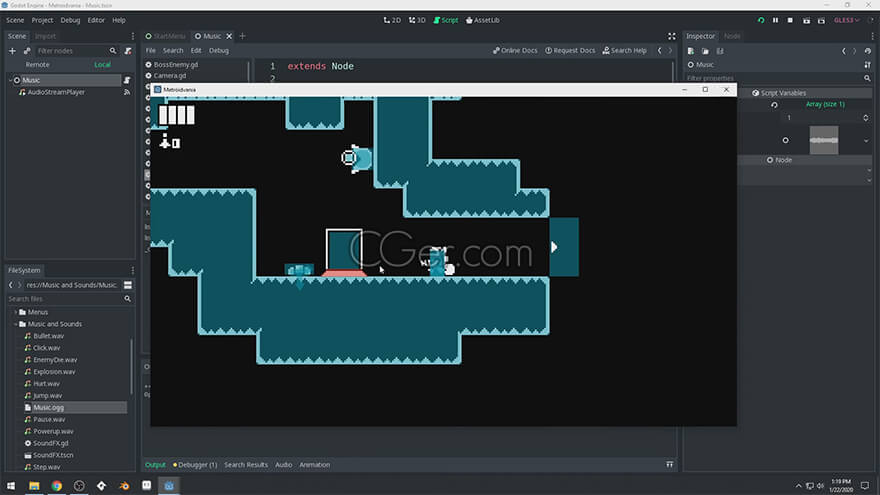The image size is (880, 495).
Task: Add a new scene tab with plus
Action: click(242, 36)
